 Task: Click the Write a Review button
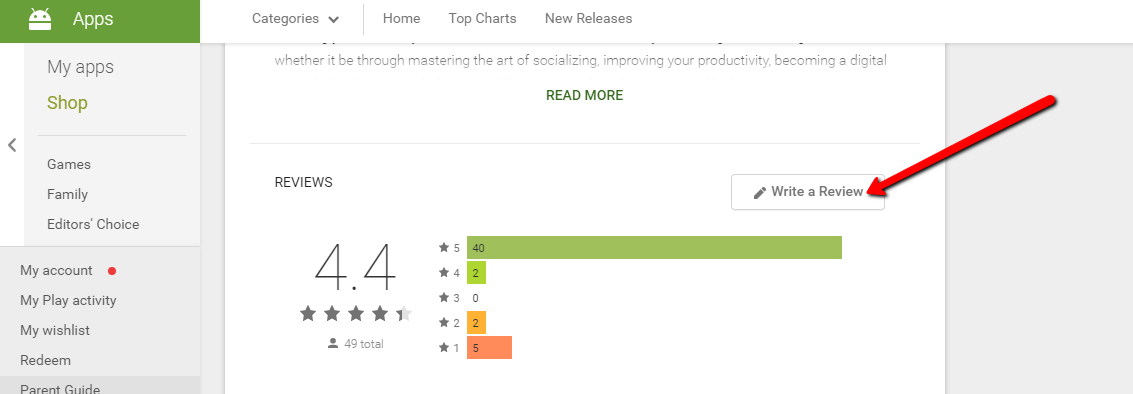[x=808, y=192]
